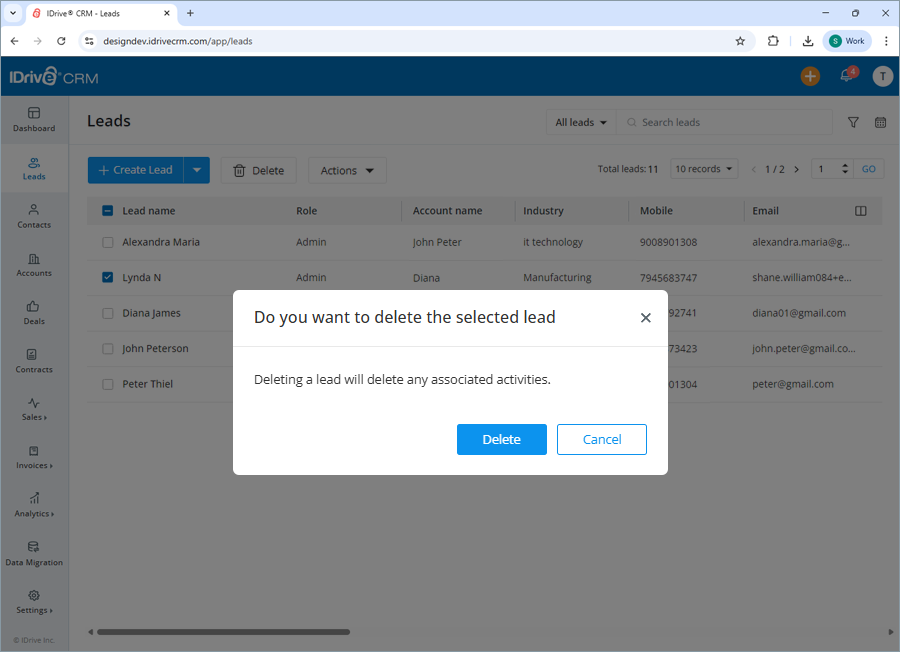The height and width of the screenshot is (652, 900).
Task: Open the notifications bell
Action: 846,75
